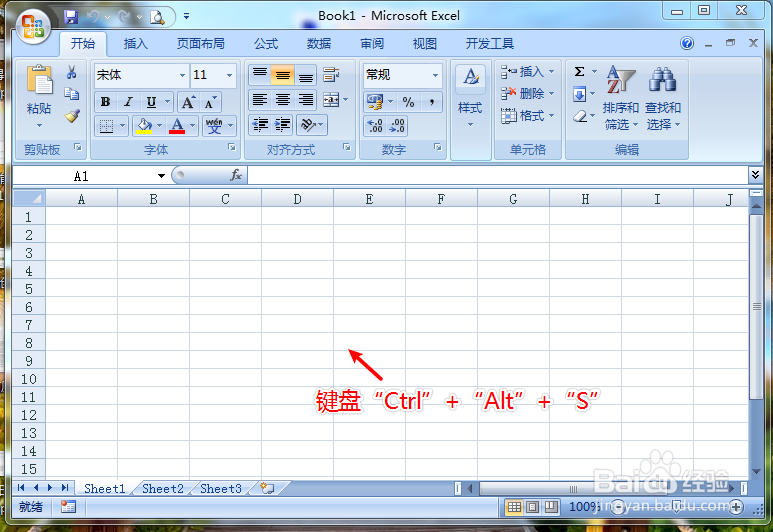The height and width of the screenshot is (532, 773).
Task: Toggle right text alignment
Action: tap(306, 100)
